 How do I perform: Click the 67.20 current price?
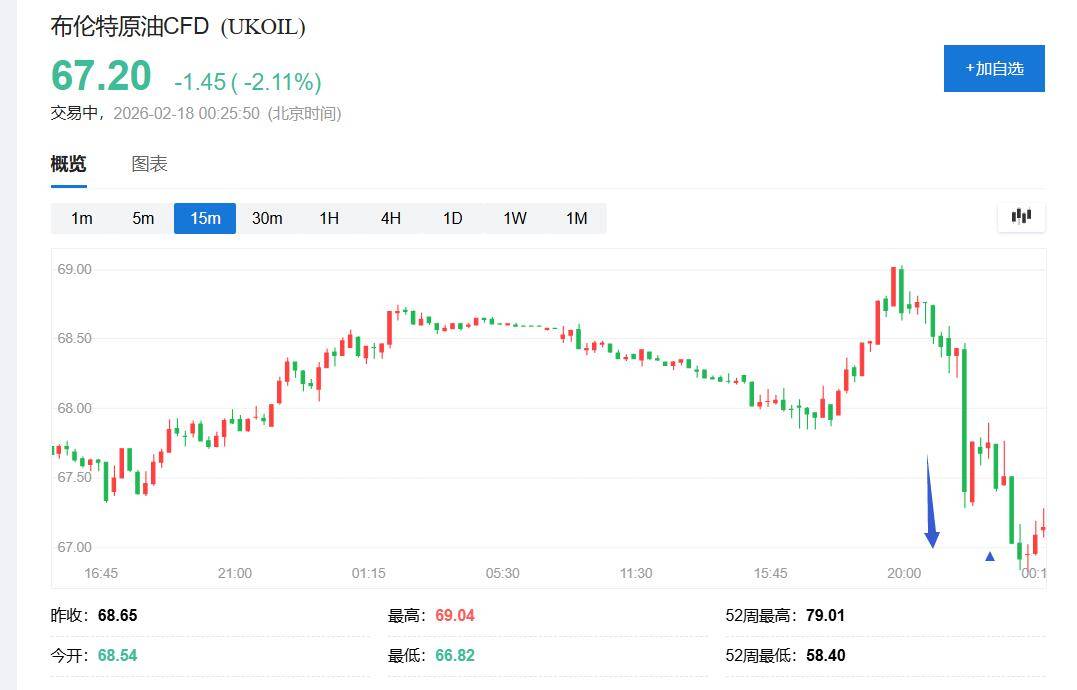pyautogui.click(x=101, y=77)
